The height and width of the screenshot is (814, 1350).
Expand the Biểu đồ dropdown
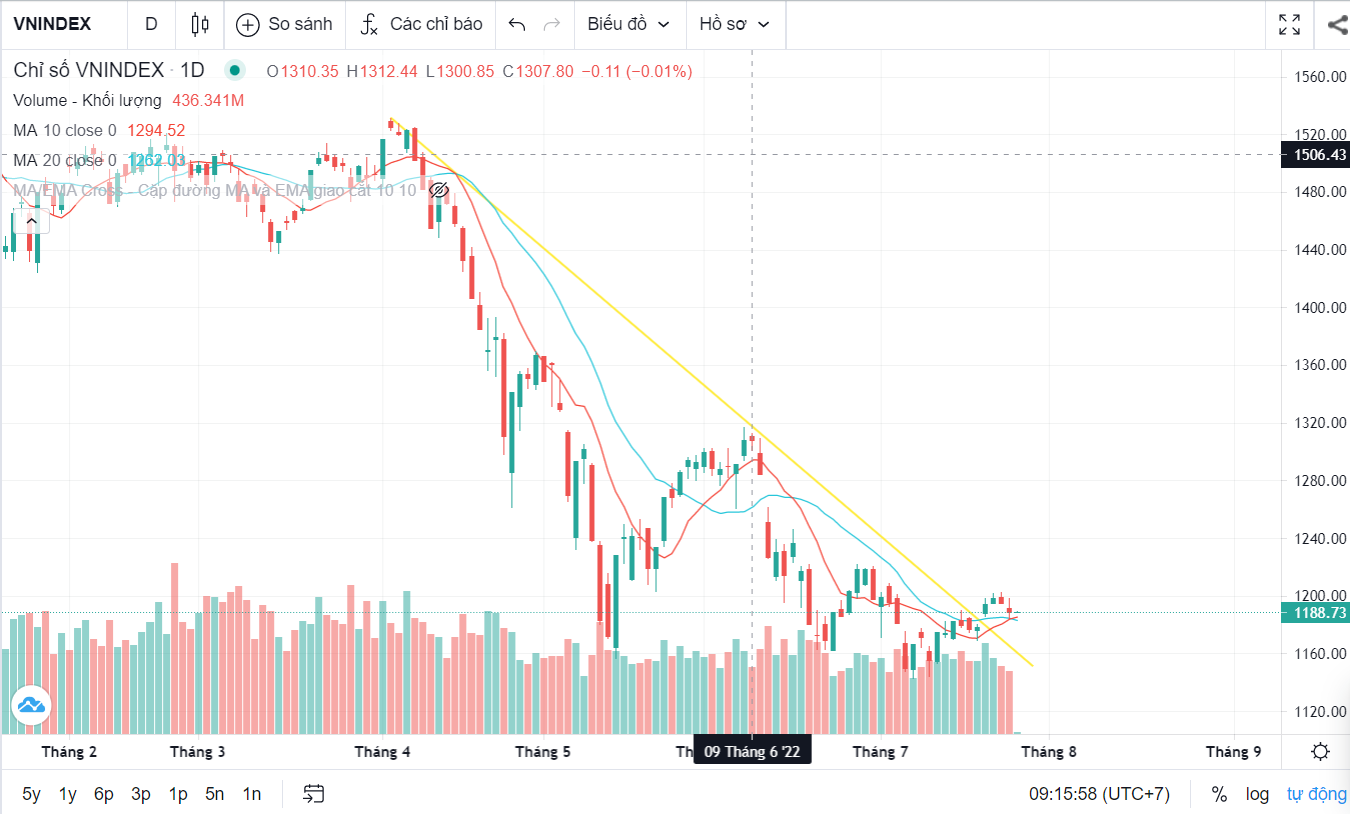coord(629,24)
